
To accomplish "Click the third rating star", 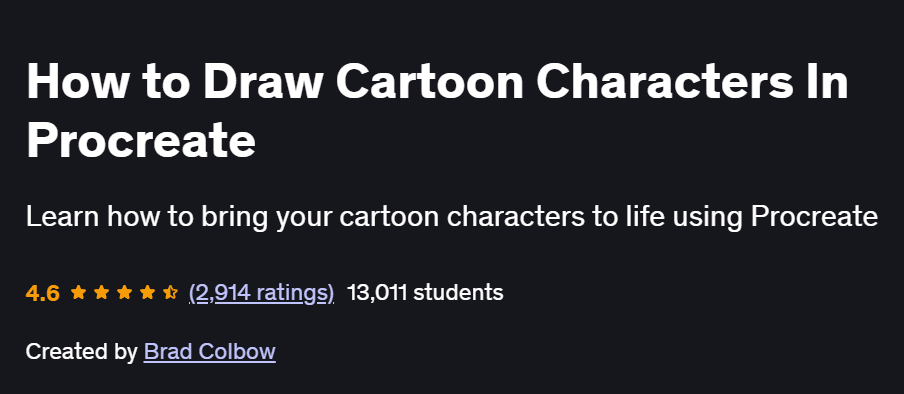I will pos(125,292).
